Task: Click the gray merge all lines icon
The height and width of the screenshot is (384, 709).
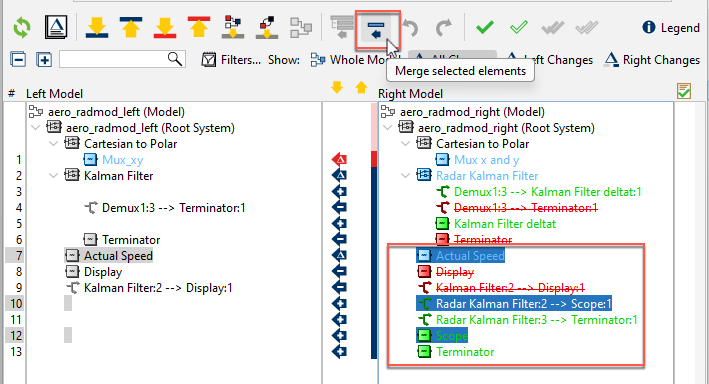Action: (342, 27)
